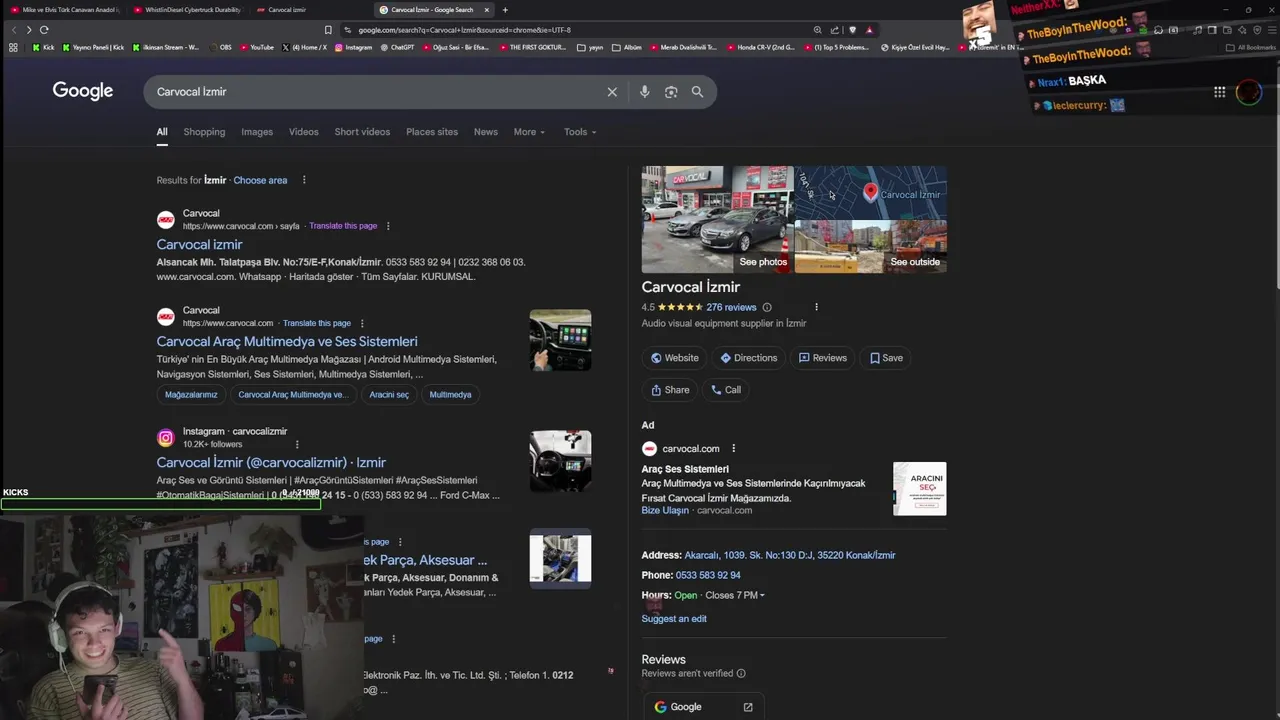Open the three-dot menu of the Araç Multimedya result
The height and width of the screenshot is (720, 1280).
[362, 323]
